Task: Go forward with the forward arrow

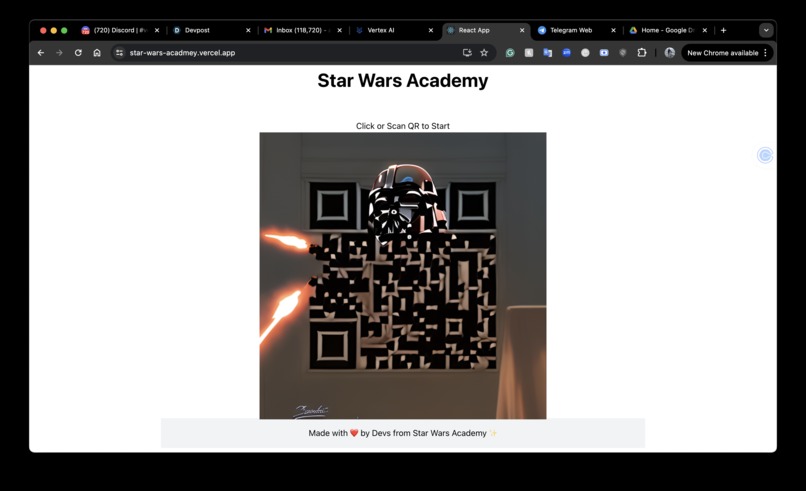Action: (59, 52)
